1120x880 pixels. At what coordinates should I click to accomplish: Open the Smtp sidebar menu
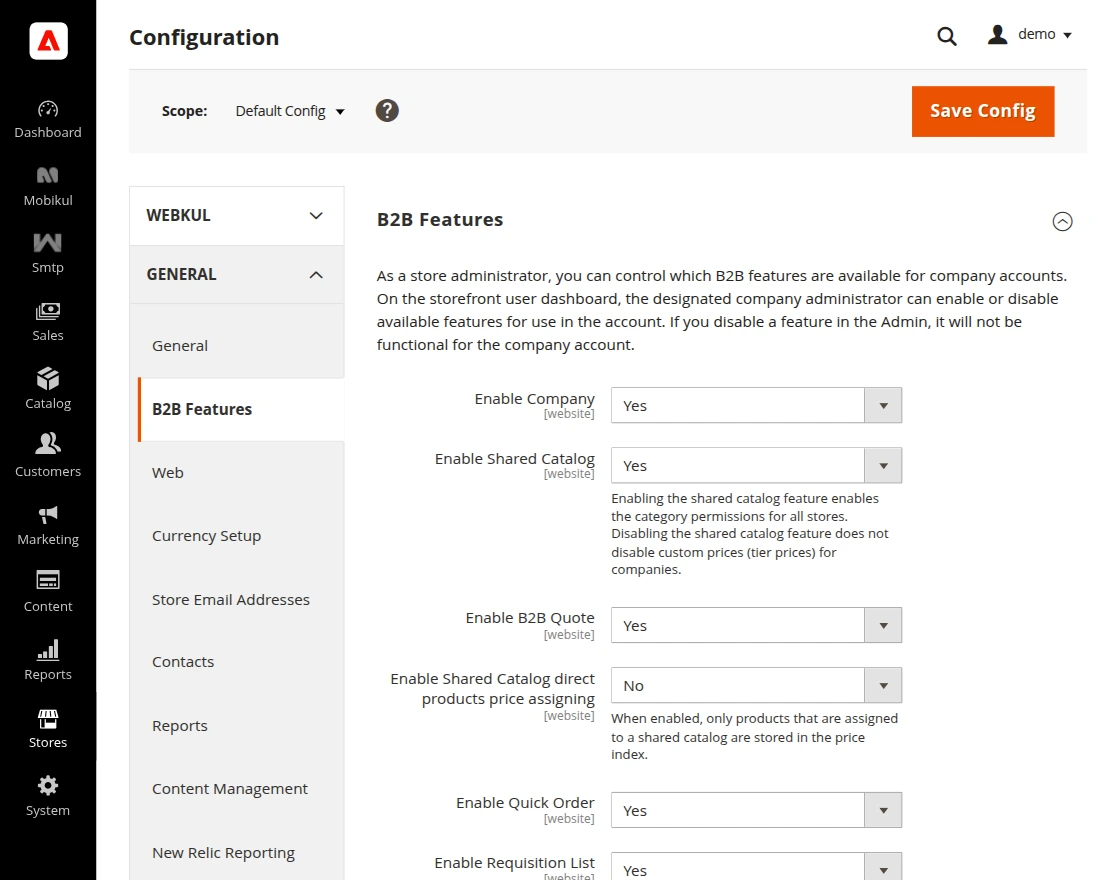click(48, 254)
